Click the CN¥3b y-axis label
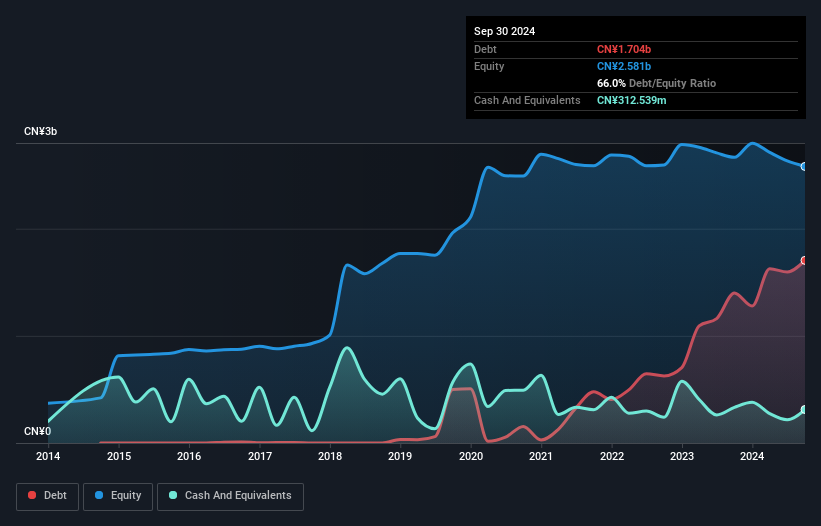The height and width of the screenshot is (526, 821). (x=42, y=132)
